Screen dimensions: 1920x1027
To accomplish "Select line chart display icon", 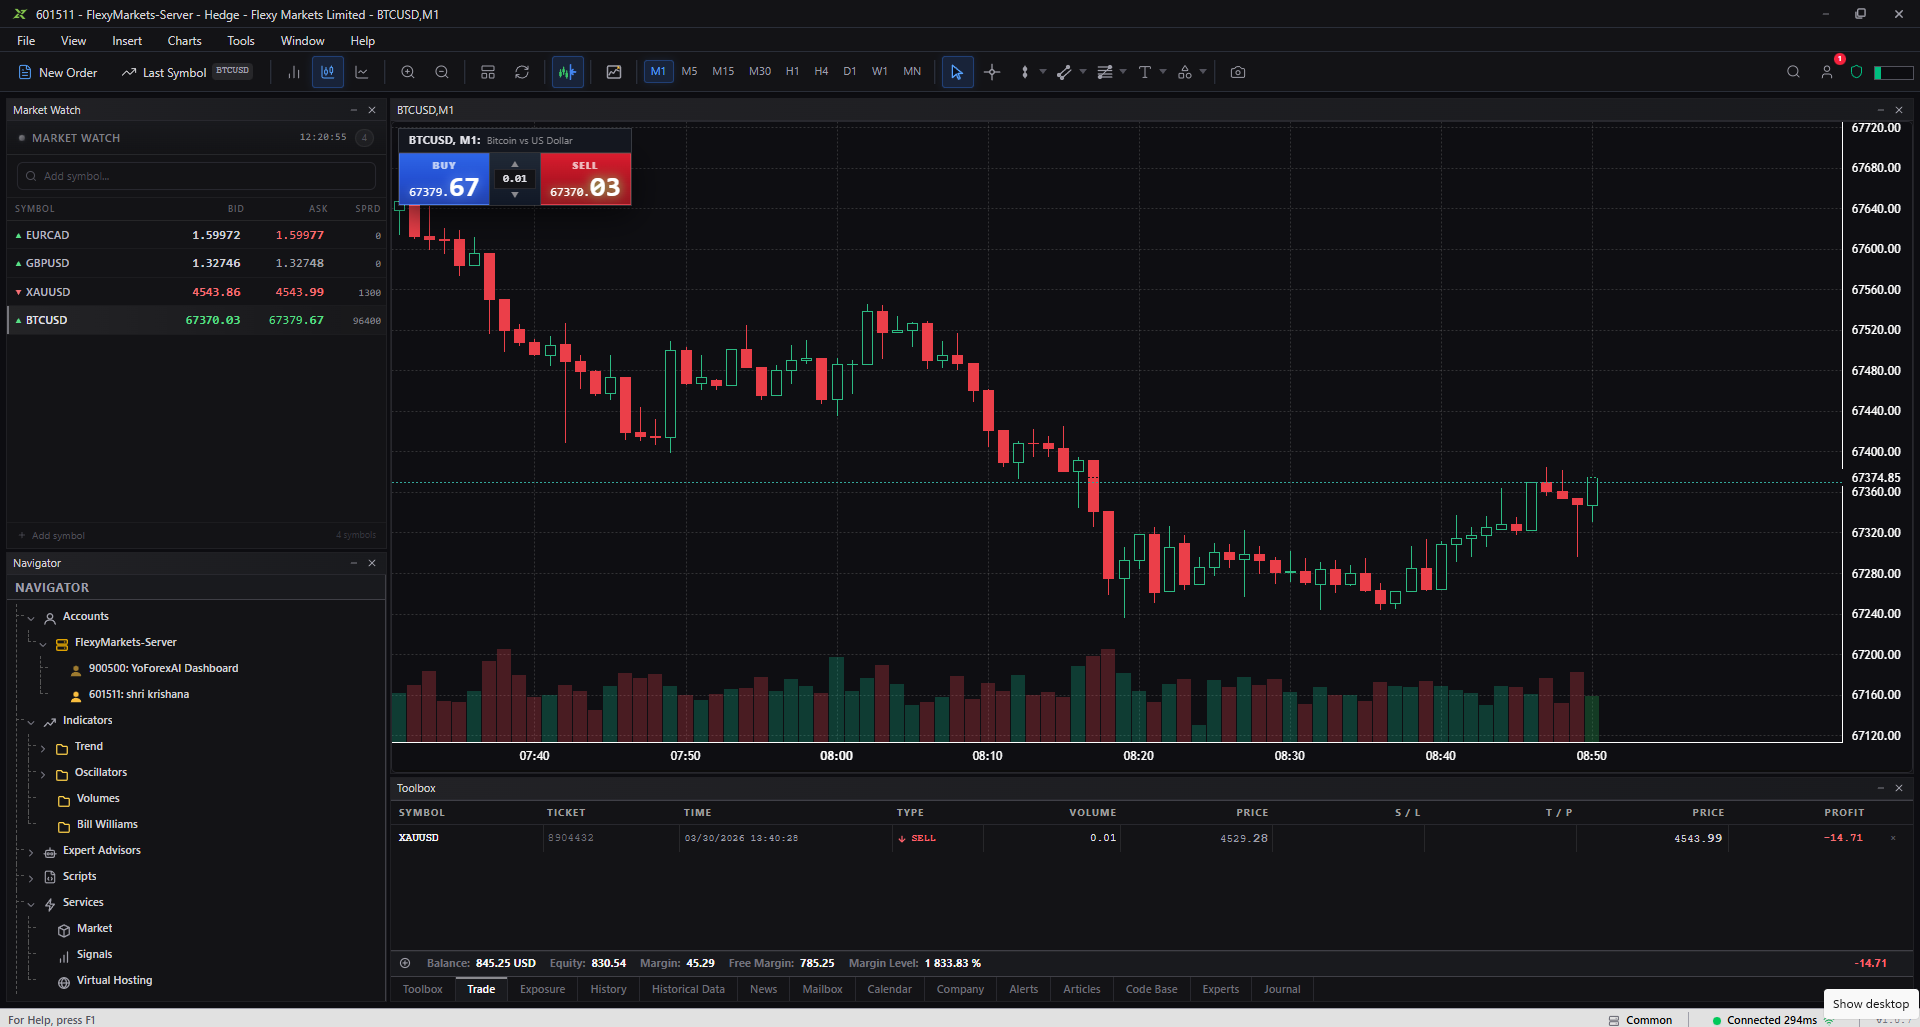I will point(362,72).
